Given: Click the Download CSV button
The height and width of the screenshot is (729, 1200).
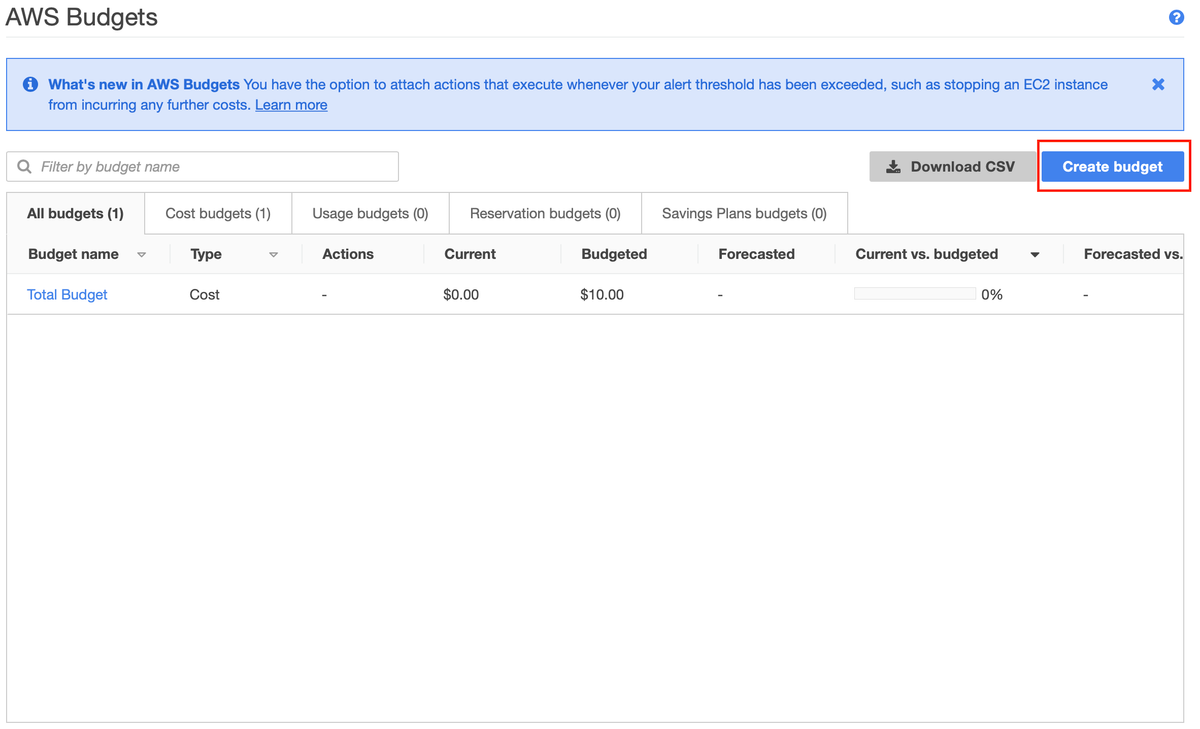Looking at the screenshot, I should click(951, 167).
